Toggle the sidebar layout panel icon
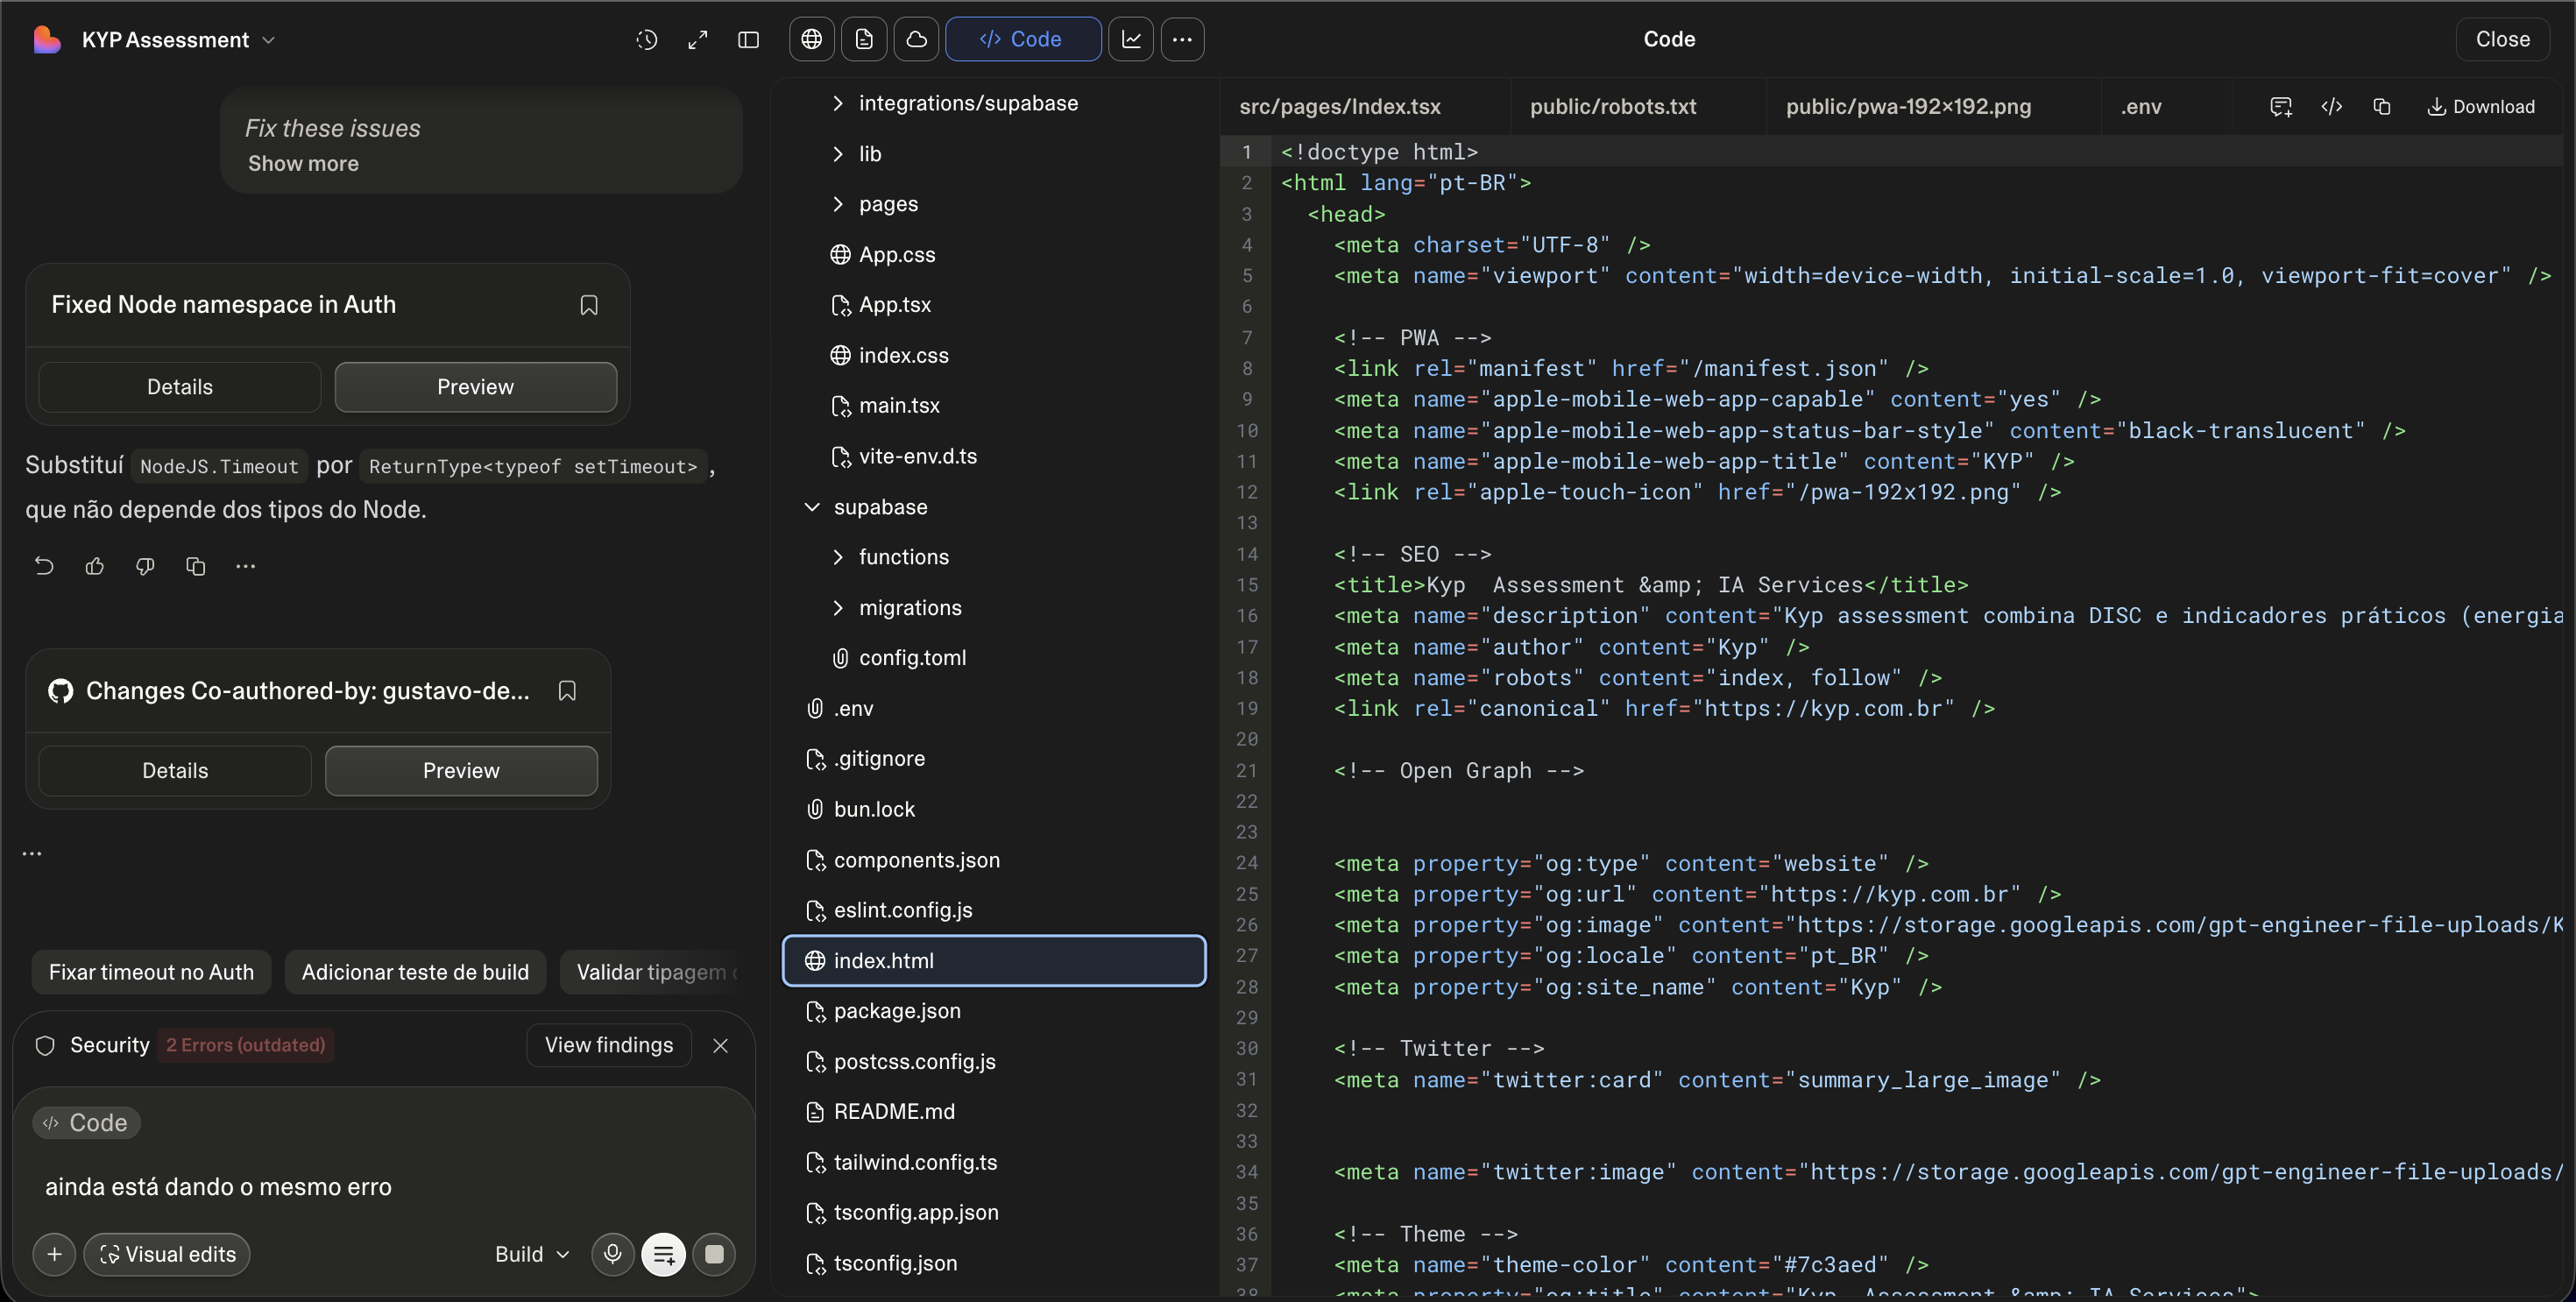2576x1302 pixels. pos(749,39)
